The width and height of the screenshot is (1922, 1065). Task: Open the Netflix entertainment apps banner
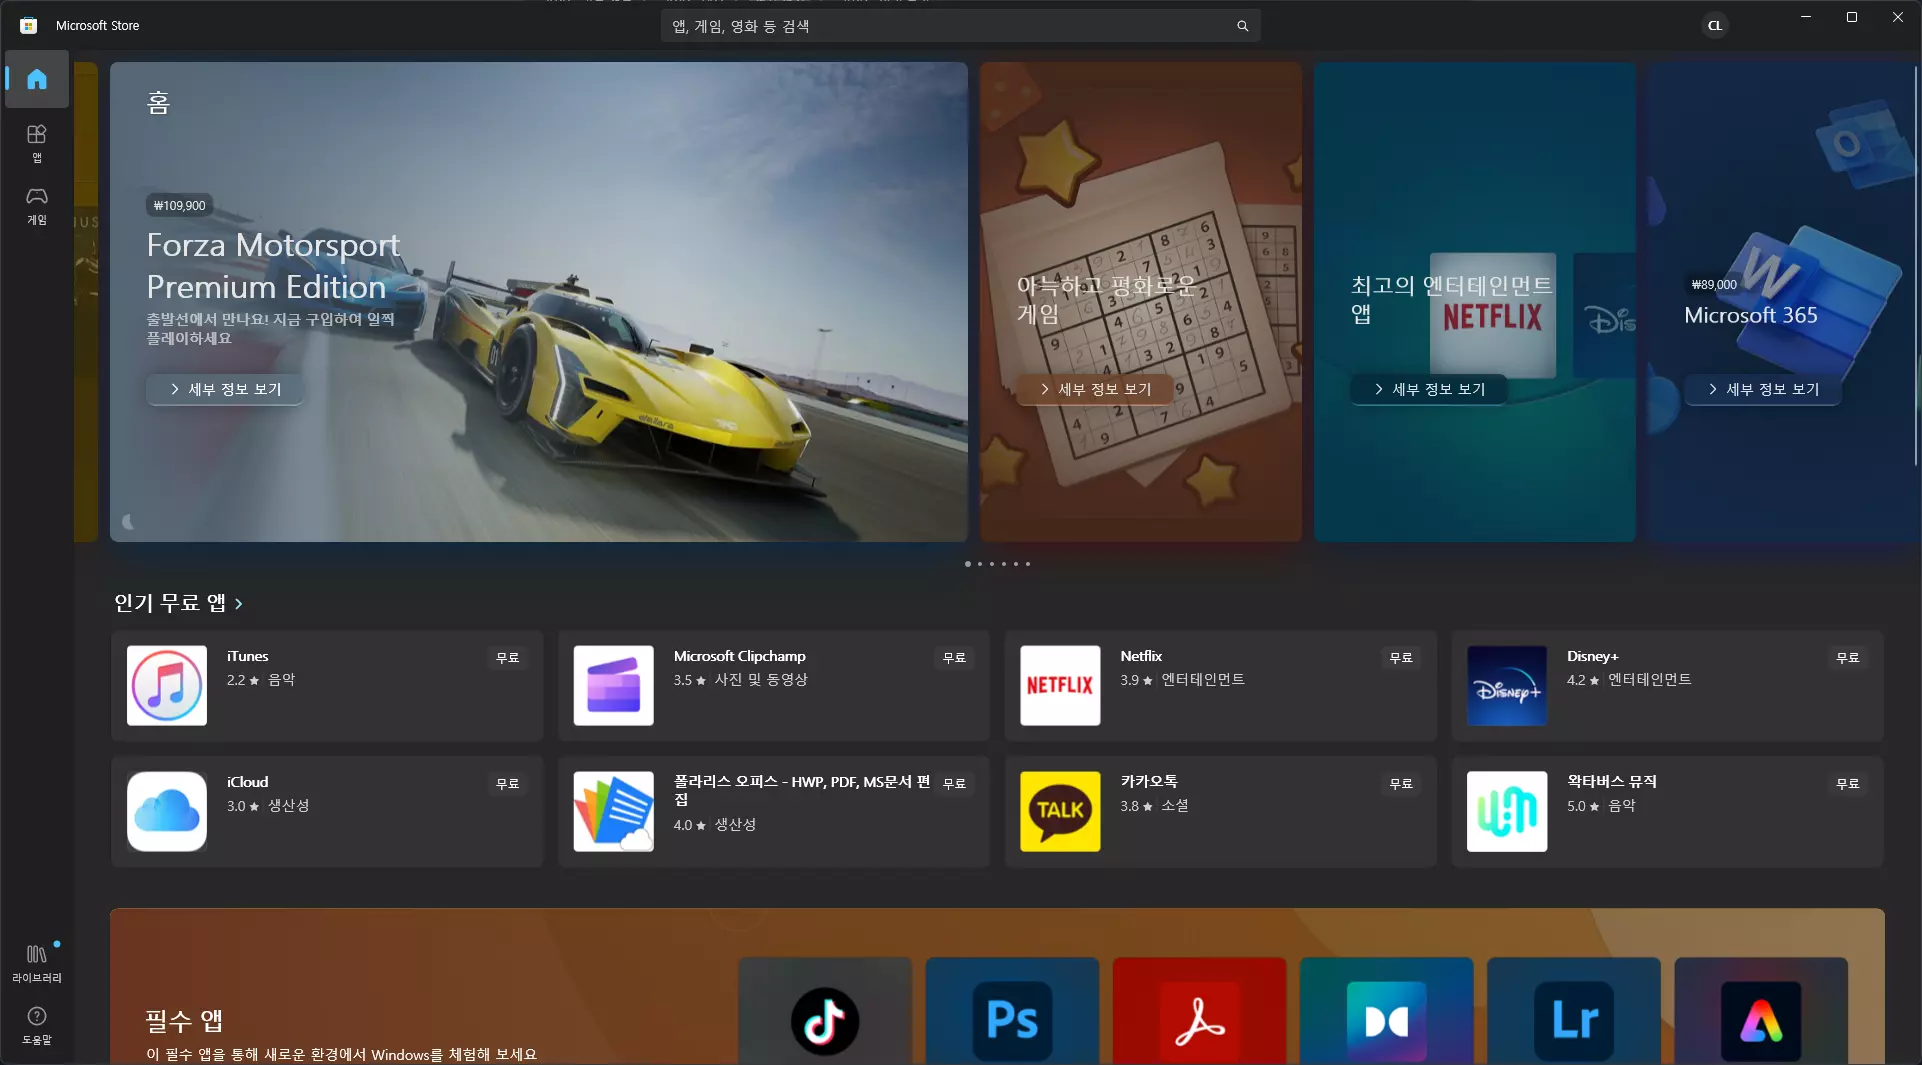(1475, 302)
